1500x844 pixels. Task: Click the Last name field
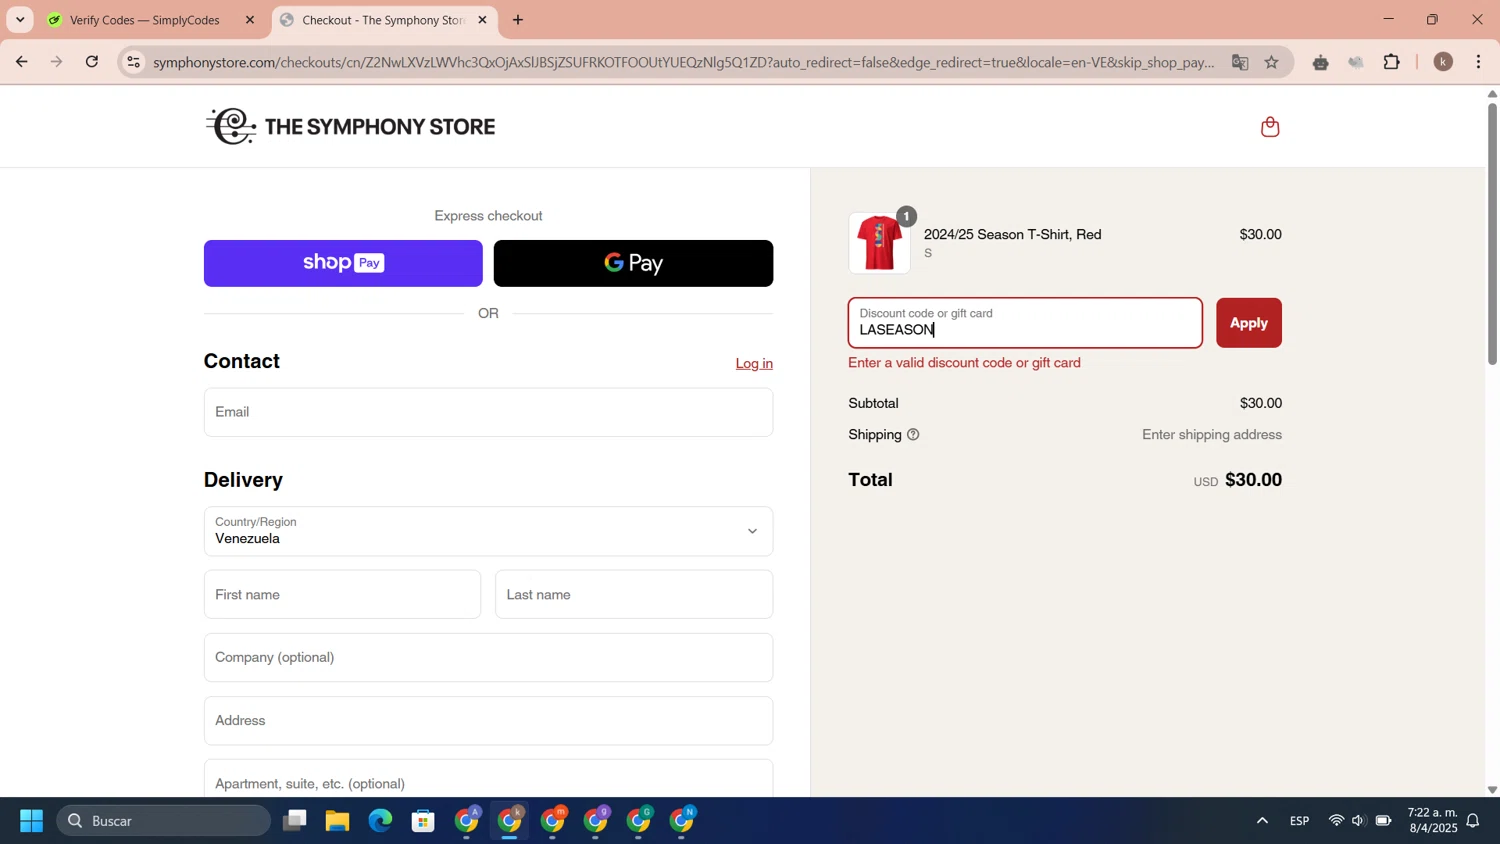634,594
